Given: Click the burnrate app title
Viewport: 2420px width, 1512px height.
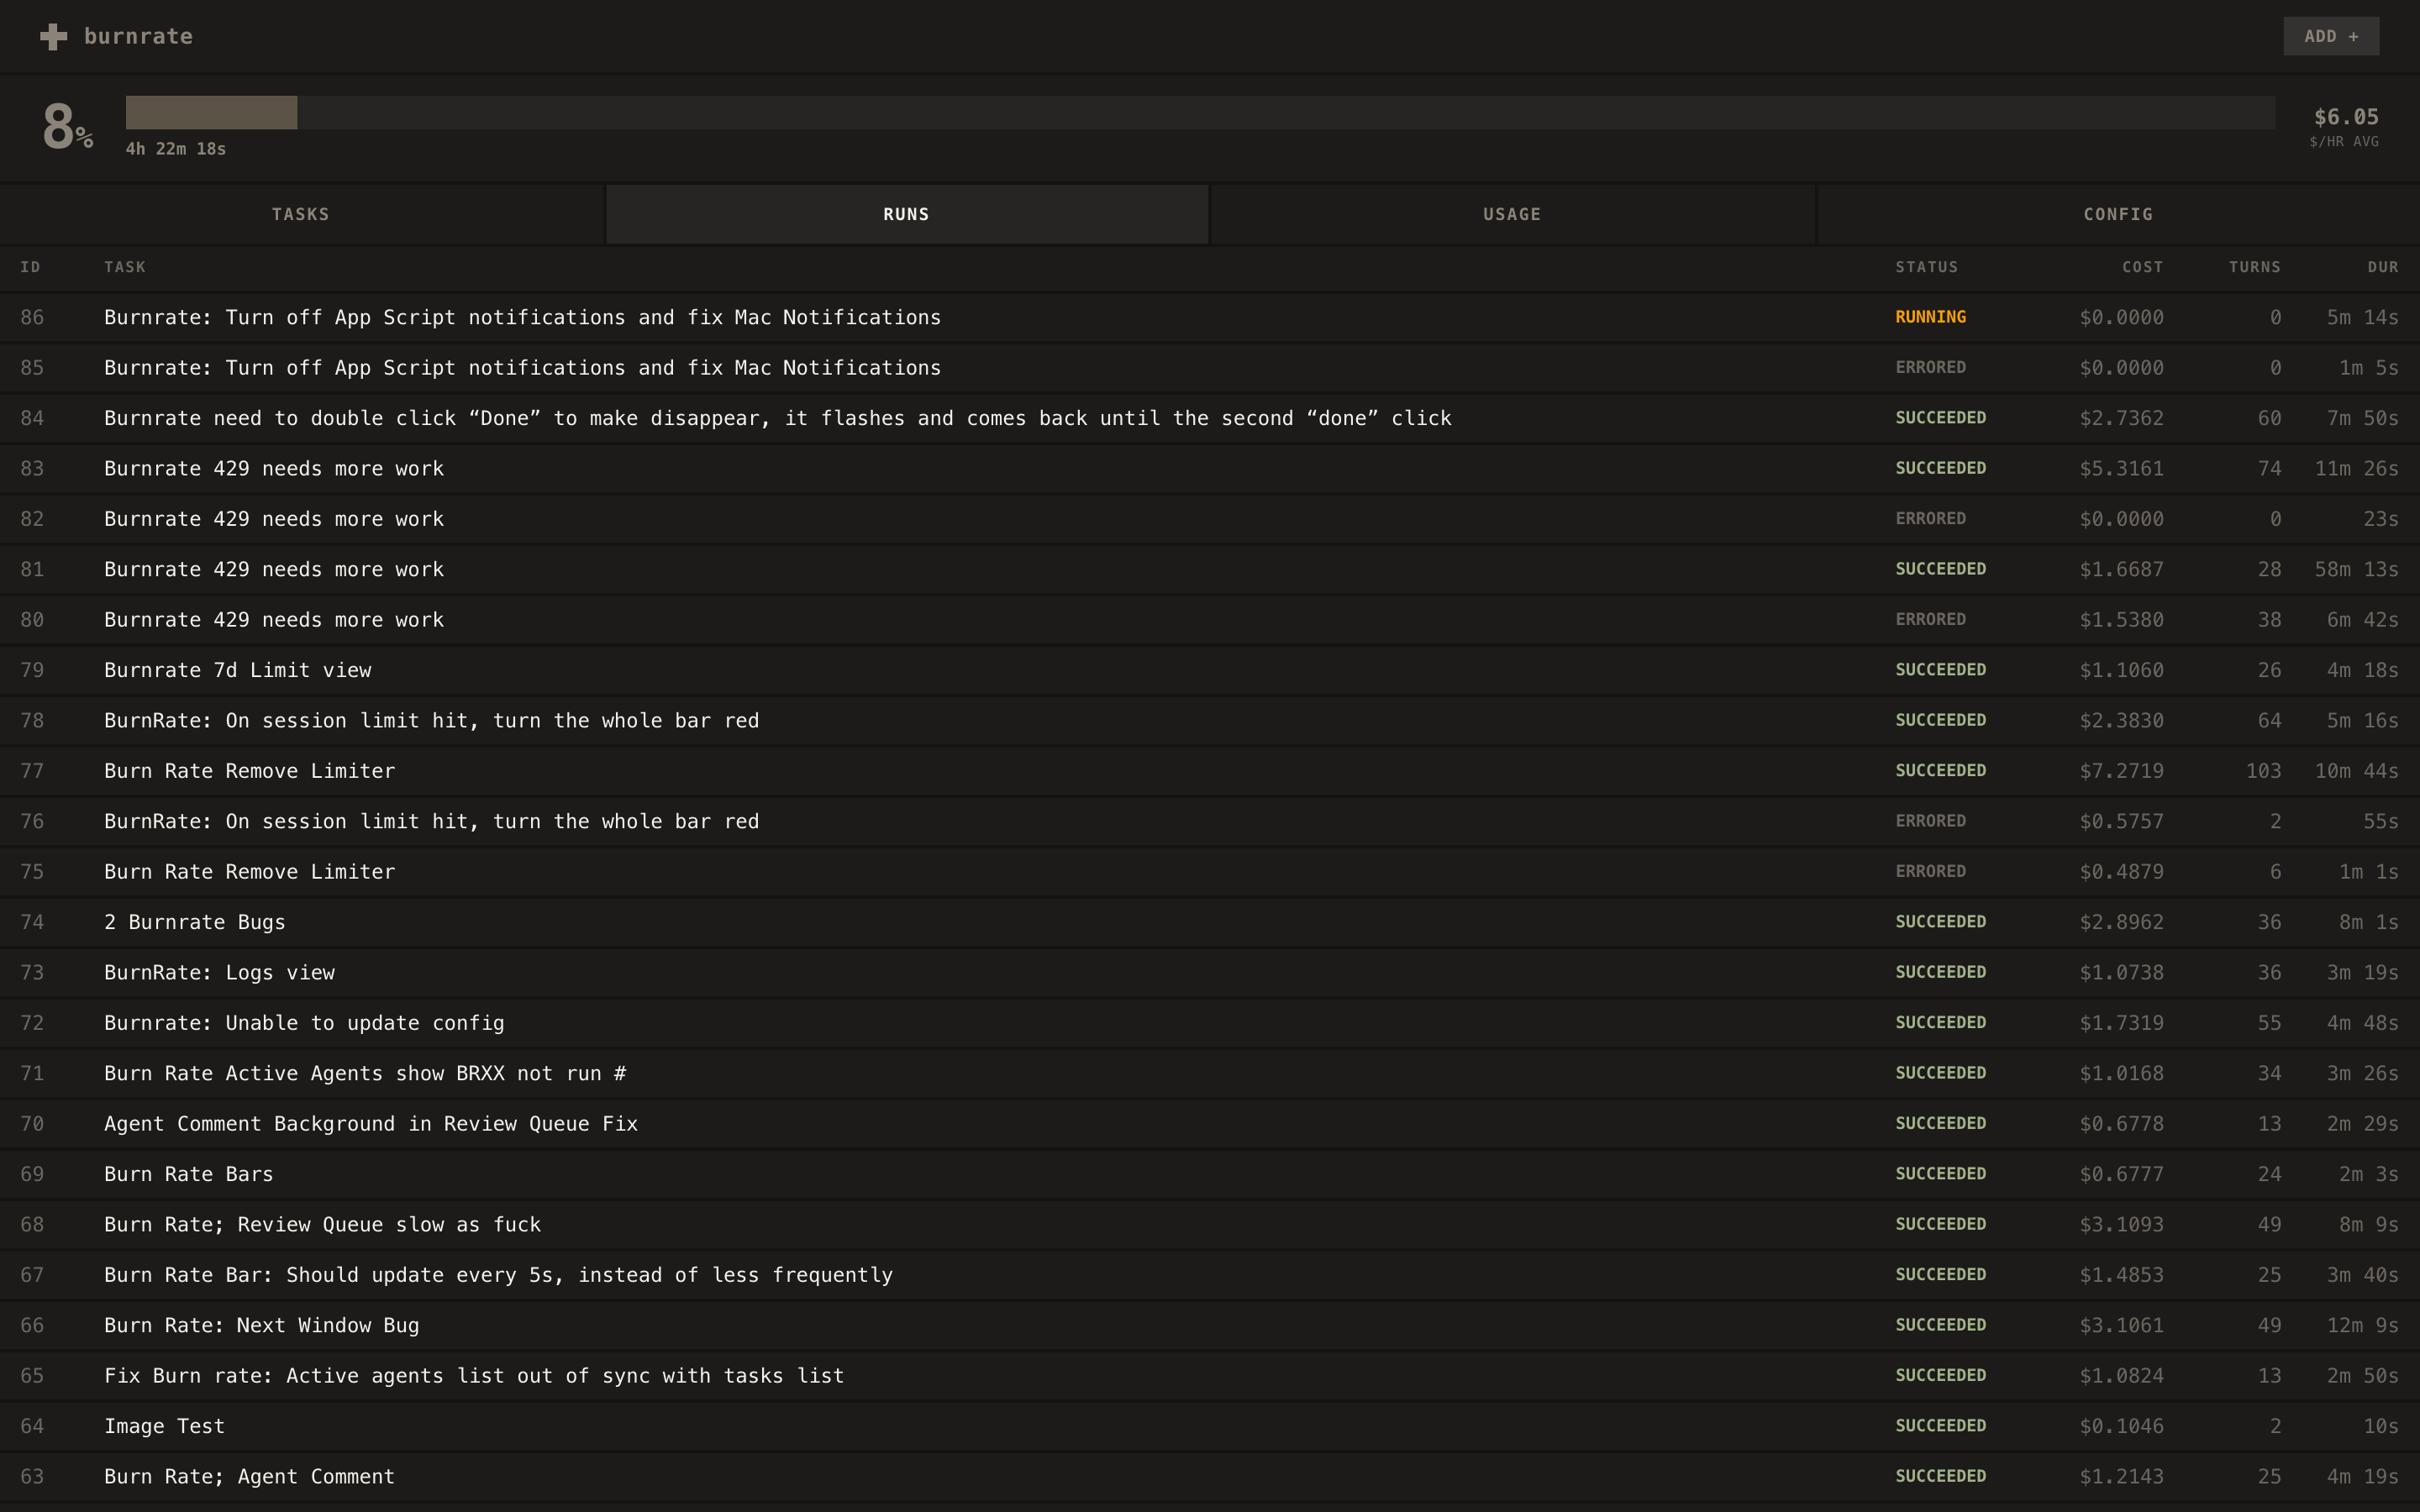Looking at the screenshot, I should pos(139,37).
